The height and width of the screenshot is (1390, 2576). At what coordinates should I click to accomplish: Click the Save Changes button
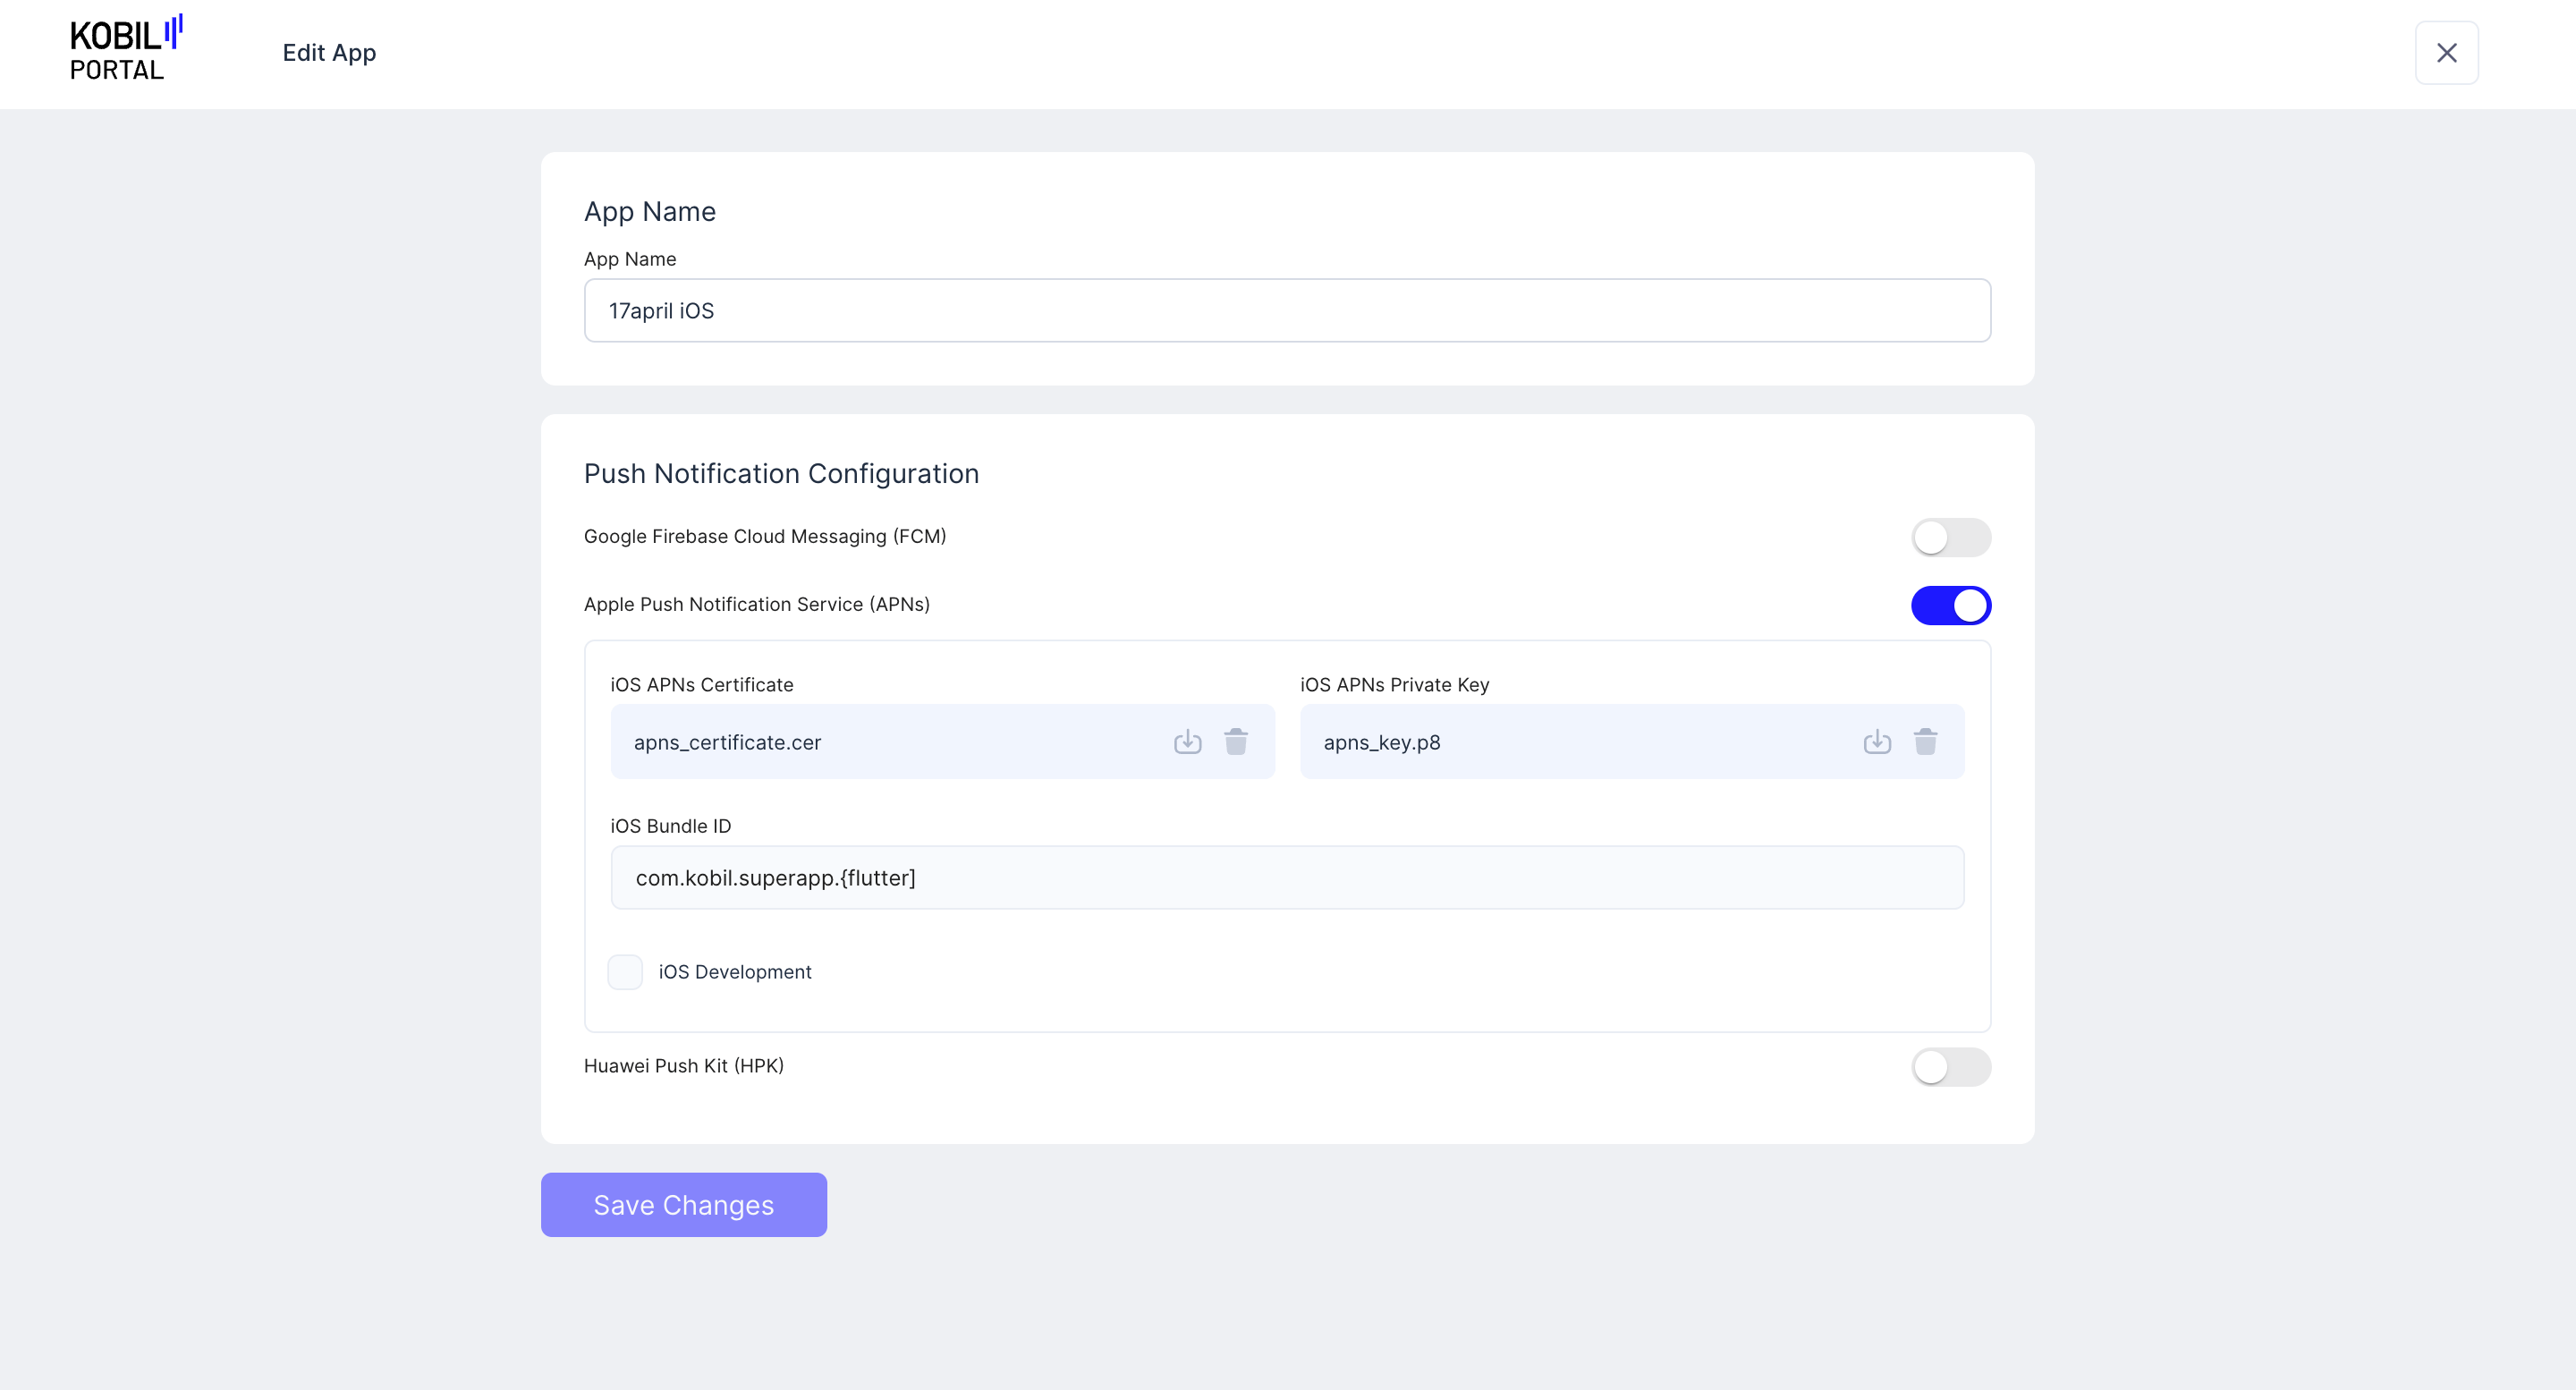[x=683, y=1205]
